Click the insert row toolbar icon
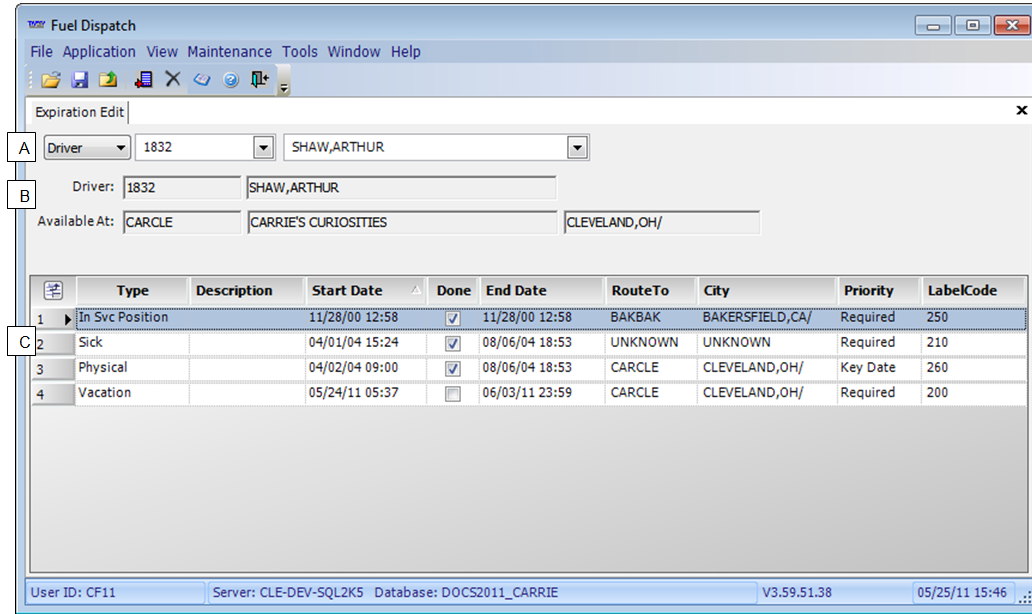This screenshot has height=614, width=1032. (143, 80)
